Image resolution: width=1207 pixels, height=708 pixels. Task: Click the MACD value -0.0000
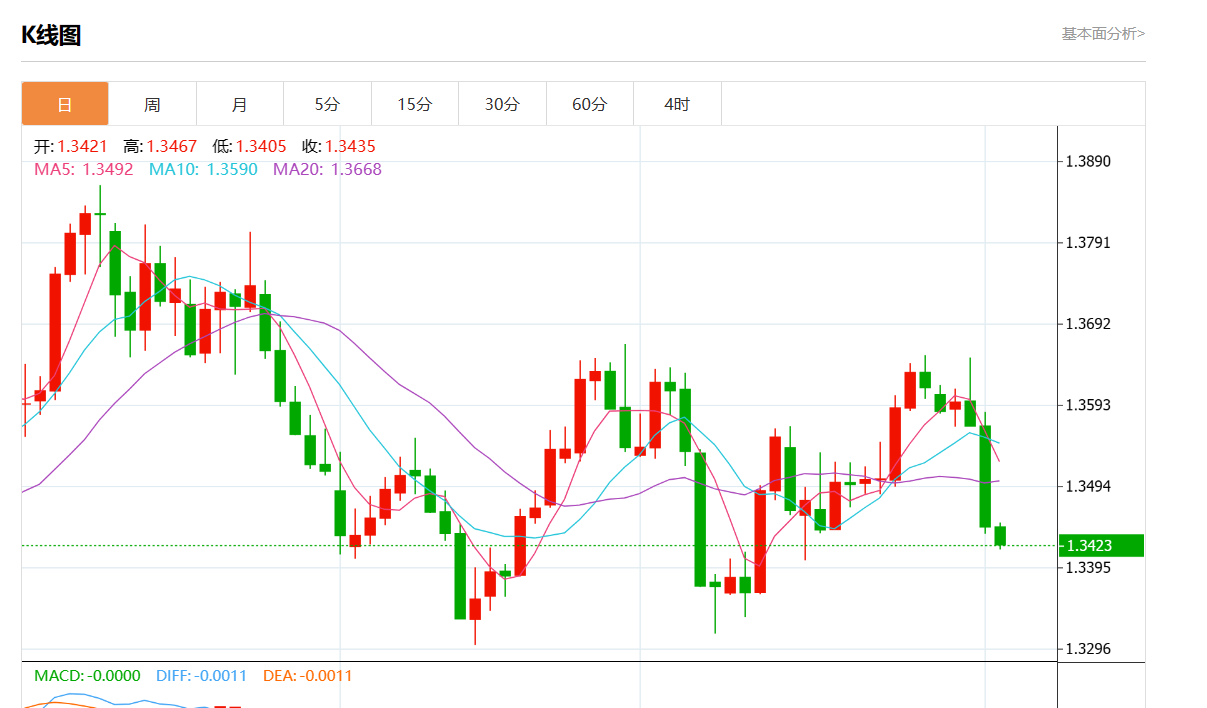114,676
